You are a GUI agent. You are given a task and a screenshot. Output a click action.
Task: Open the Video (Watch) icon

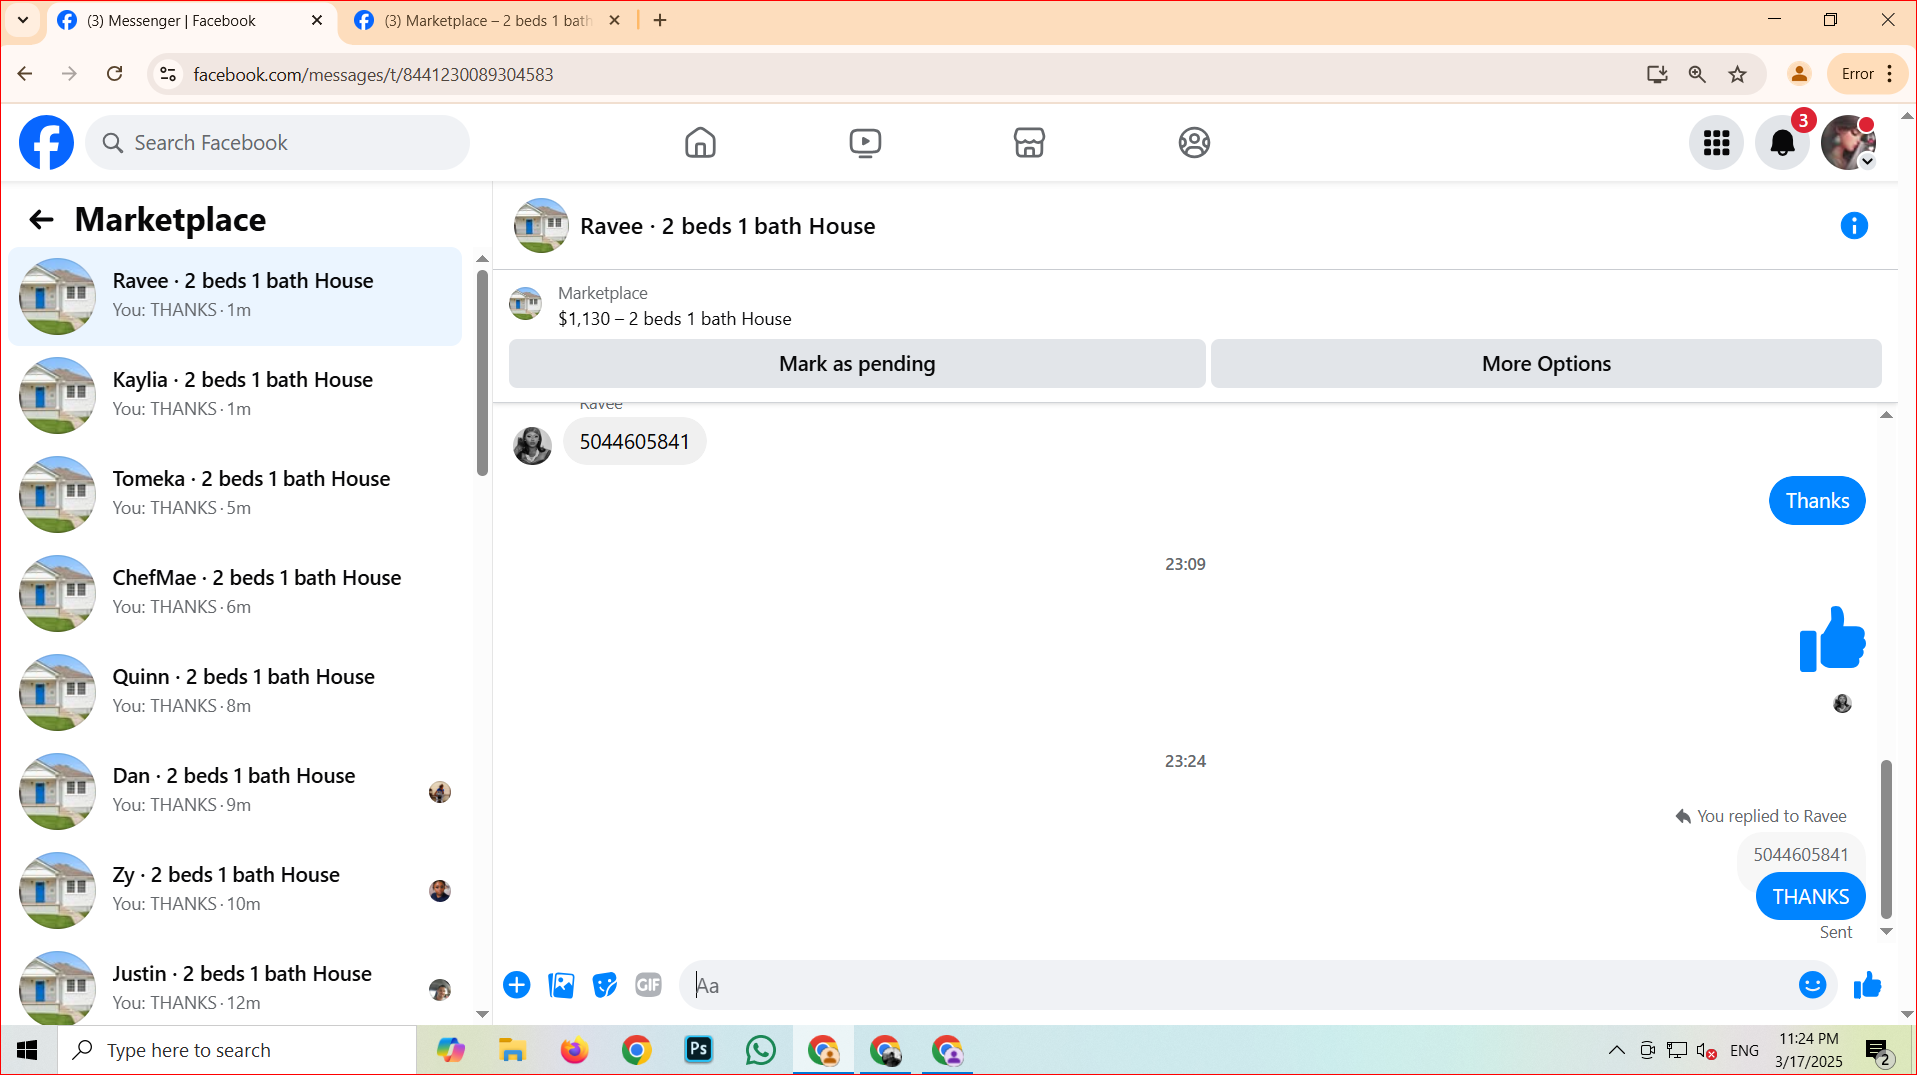coord(865,143)
